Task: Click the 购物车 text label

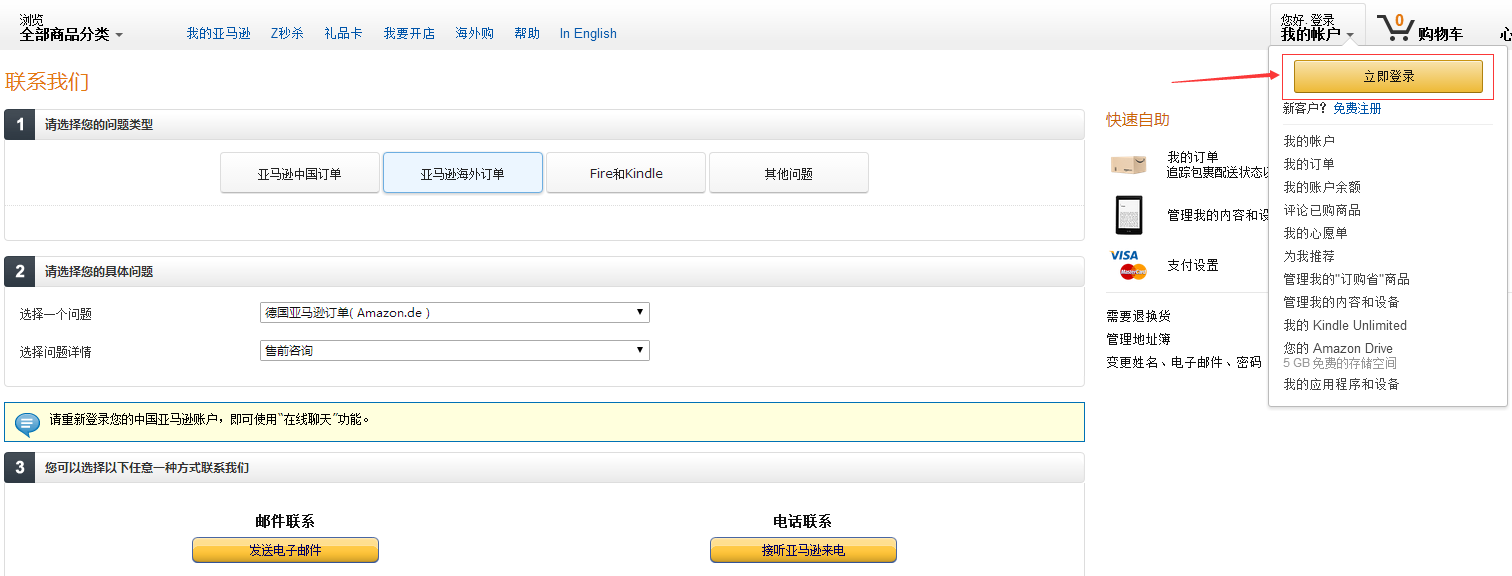Action: 1440,34
